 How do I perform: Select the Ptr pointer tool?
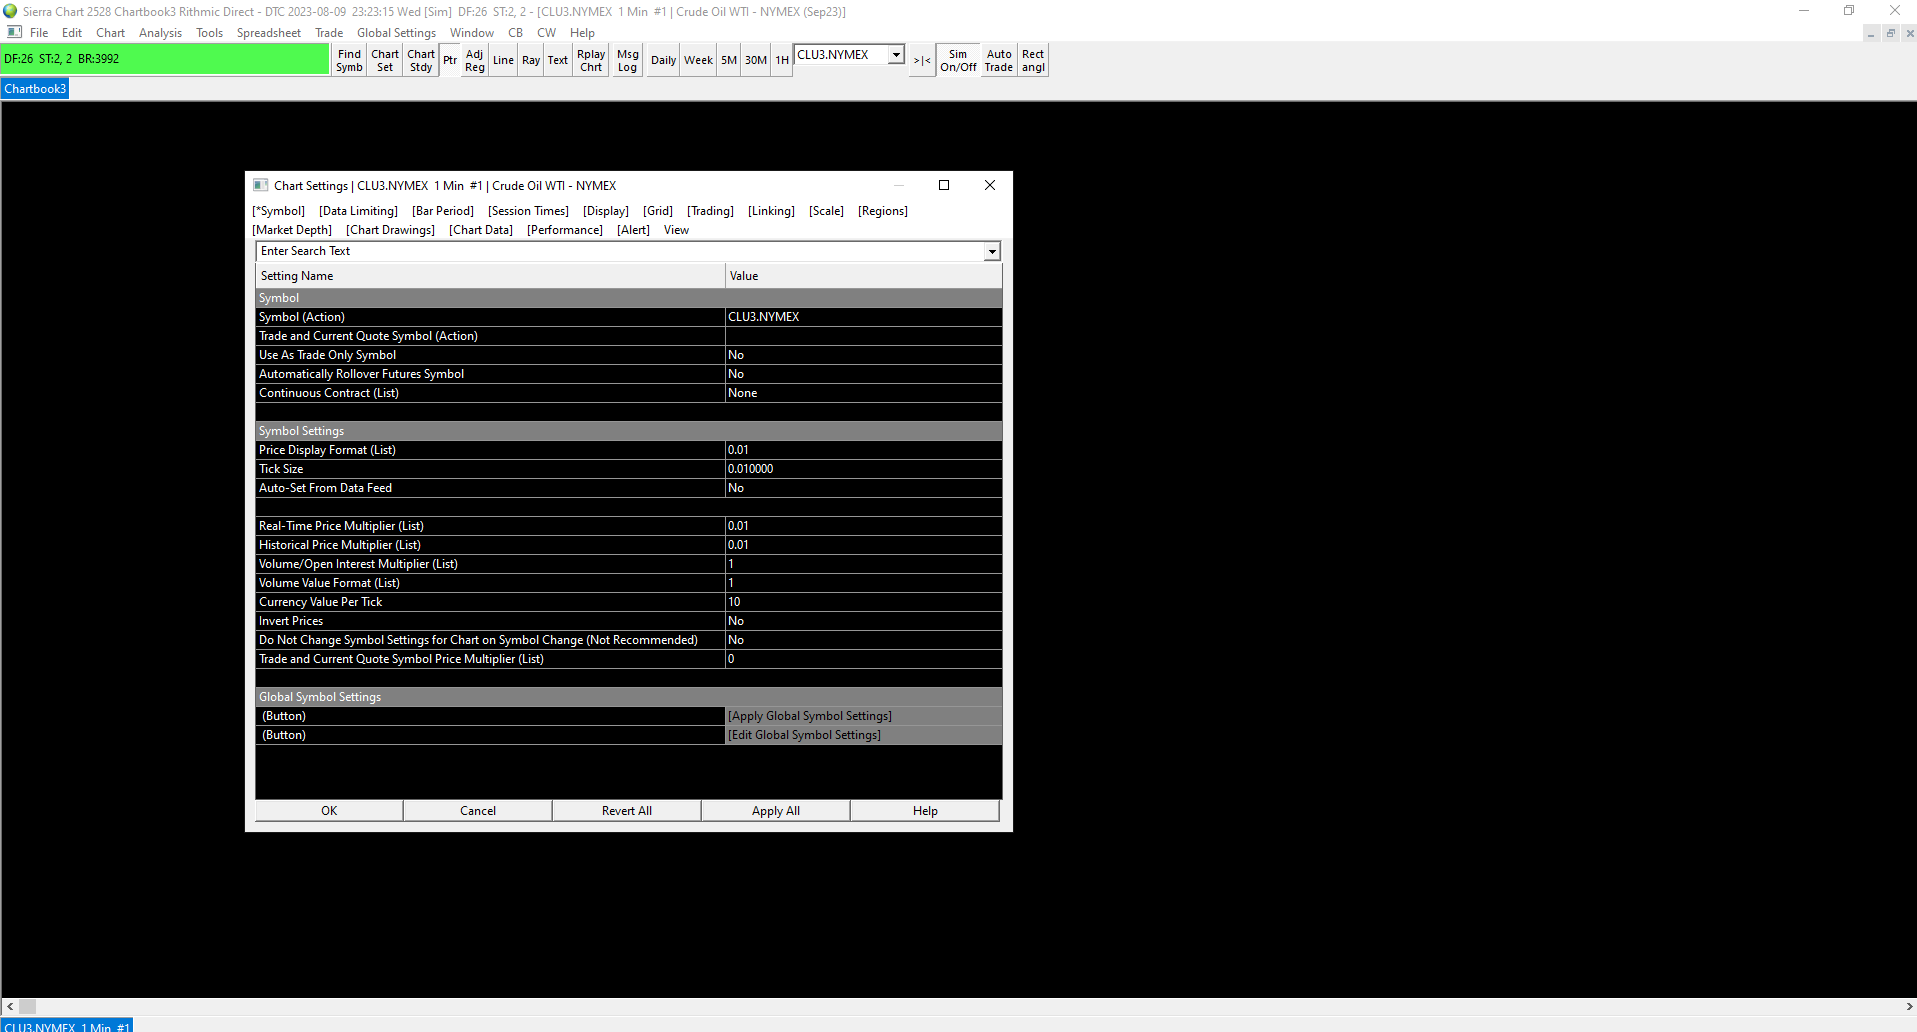tap(450, 60)
